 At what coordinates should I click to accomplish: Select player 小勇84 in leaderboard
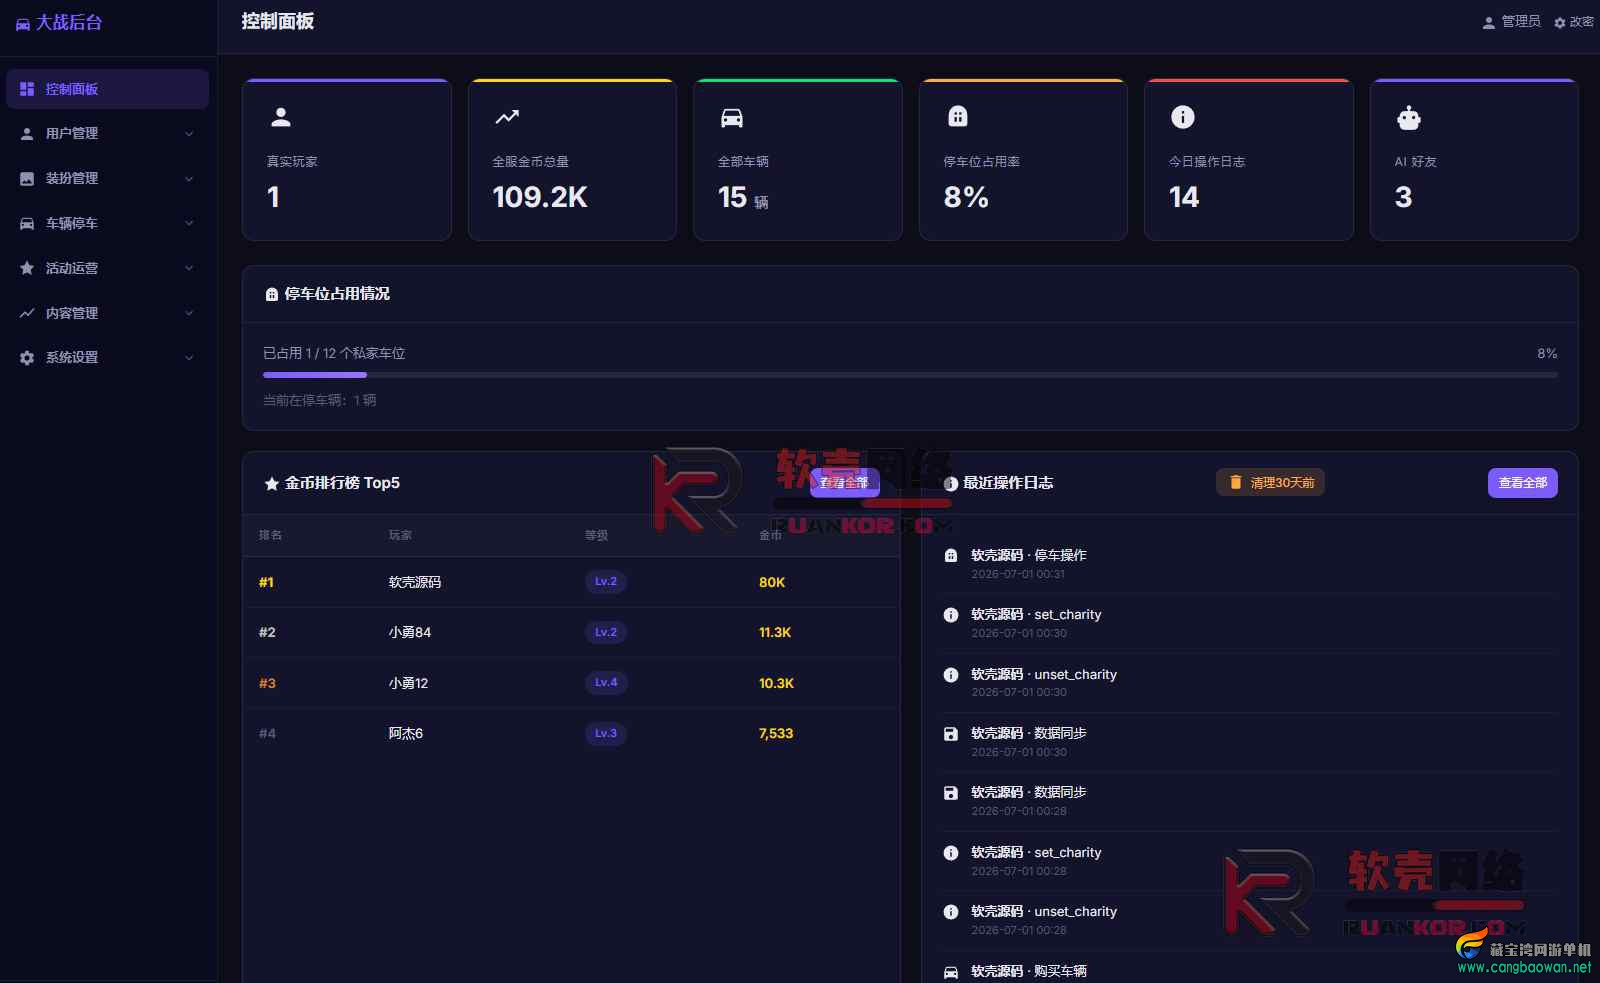pos(410,632)
